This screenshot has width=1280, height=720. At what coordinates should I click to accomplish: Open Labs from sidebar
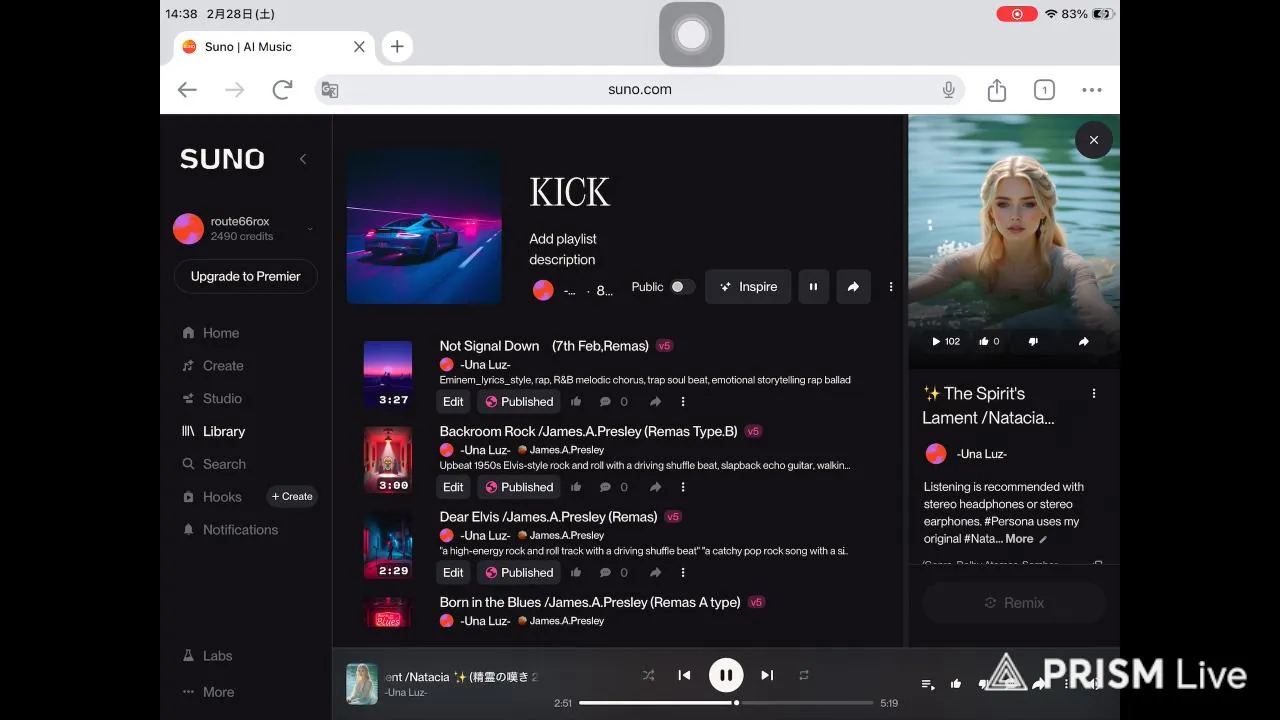point(208,656)
